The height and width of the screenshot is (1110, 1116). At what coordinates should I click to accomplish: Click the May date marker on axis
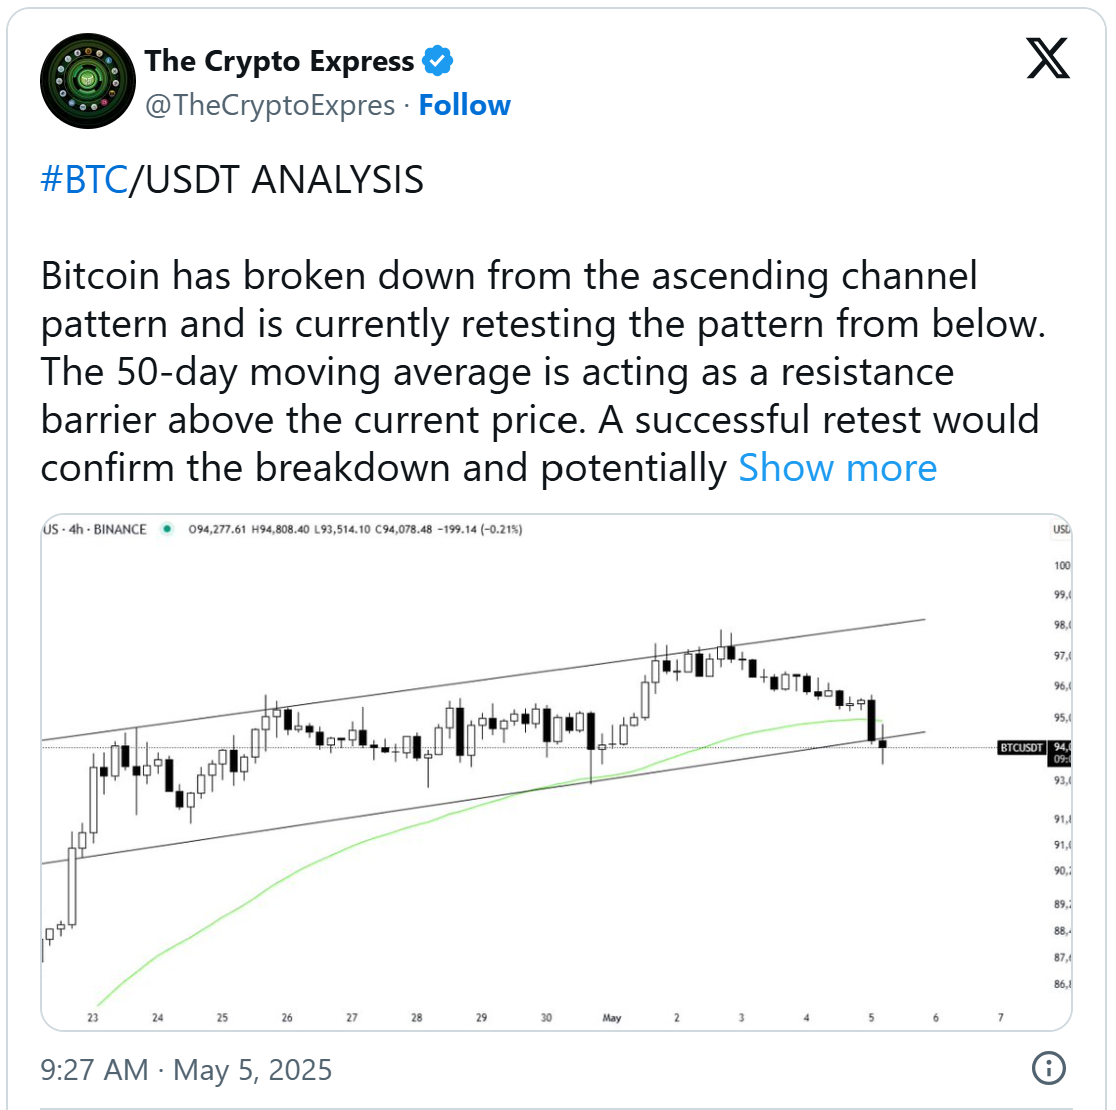coord(611,1018)
